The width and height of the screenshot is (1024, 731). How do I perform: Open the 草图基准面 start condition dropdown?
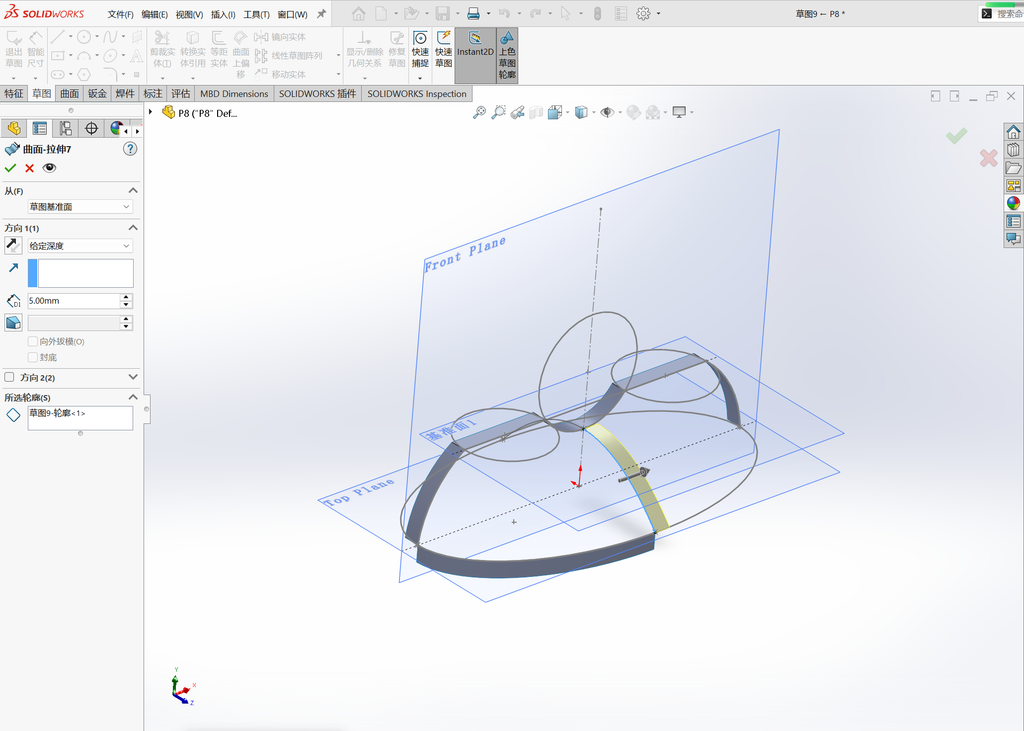tap(80, 206)
